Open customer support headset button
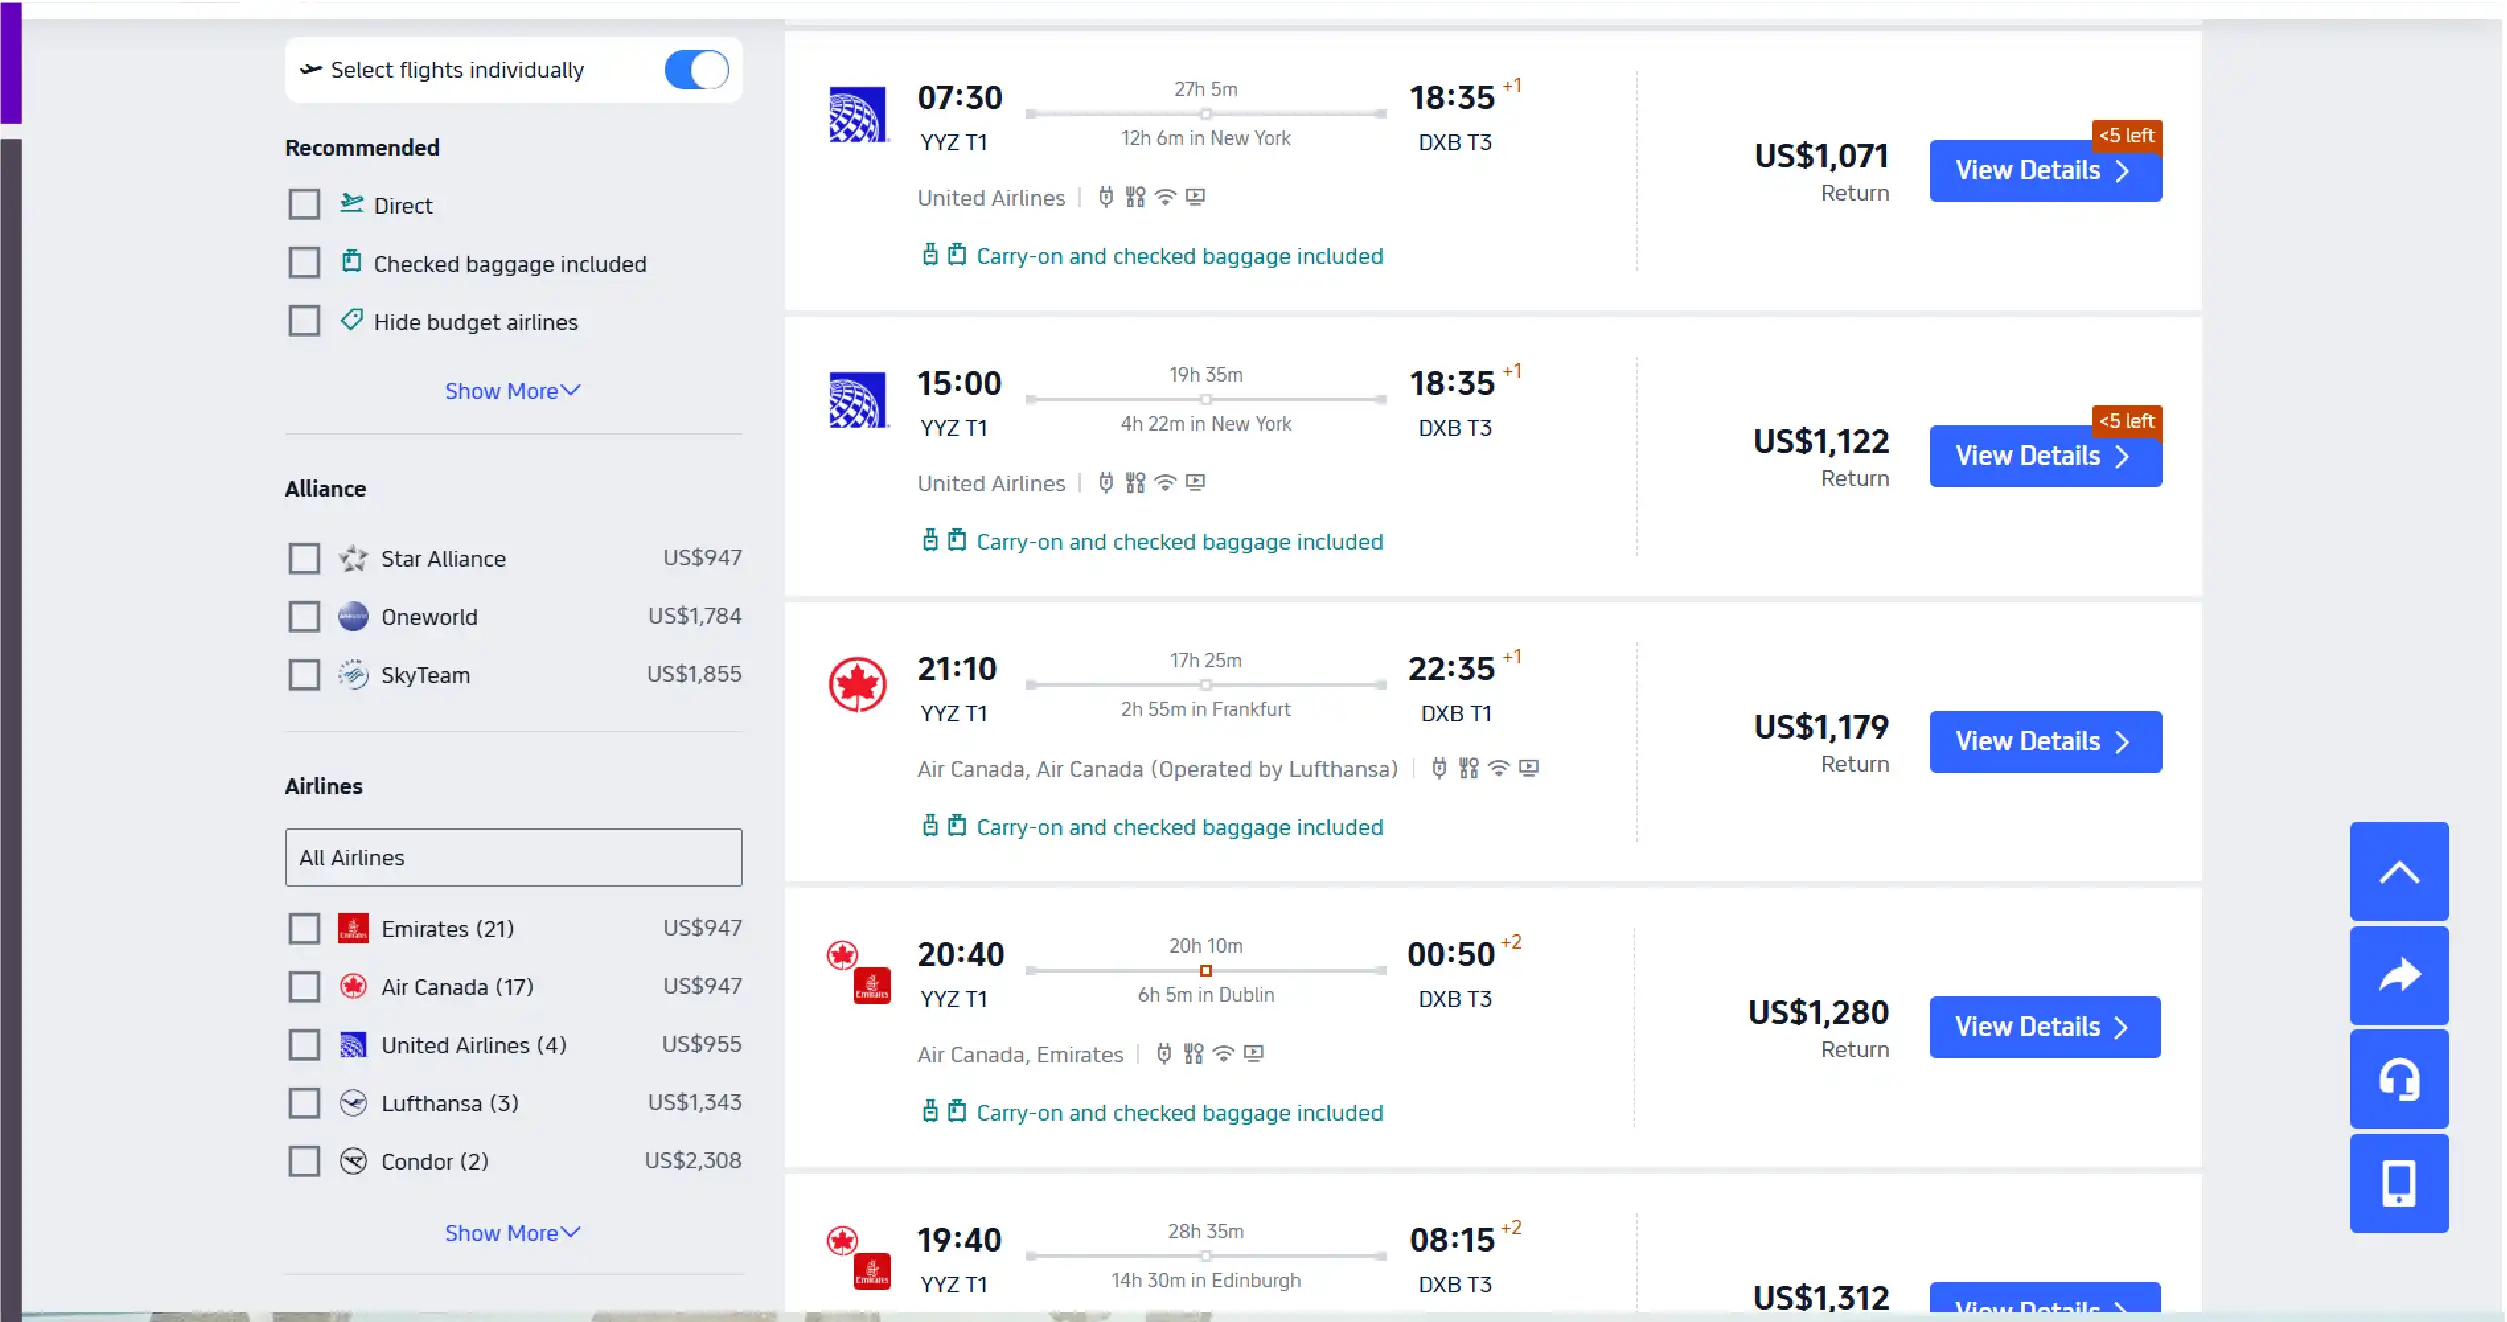The height and width of the screenshot is (1322, 2507). (2397, 1079)
